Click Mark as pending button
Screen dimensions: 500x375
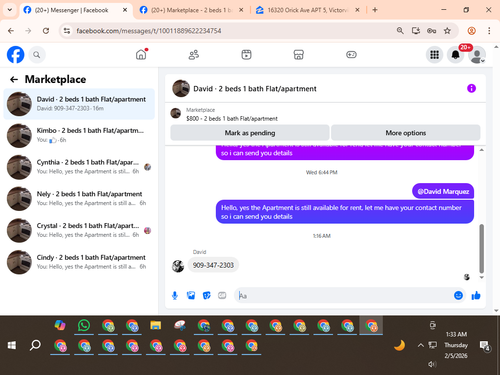click(x=250, y=133)
